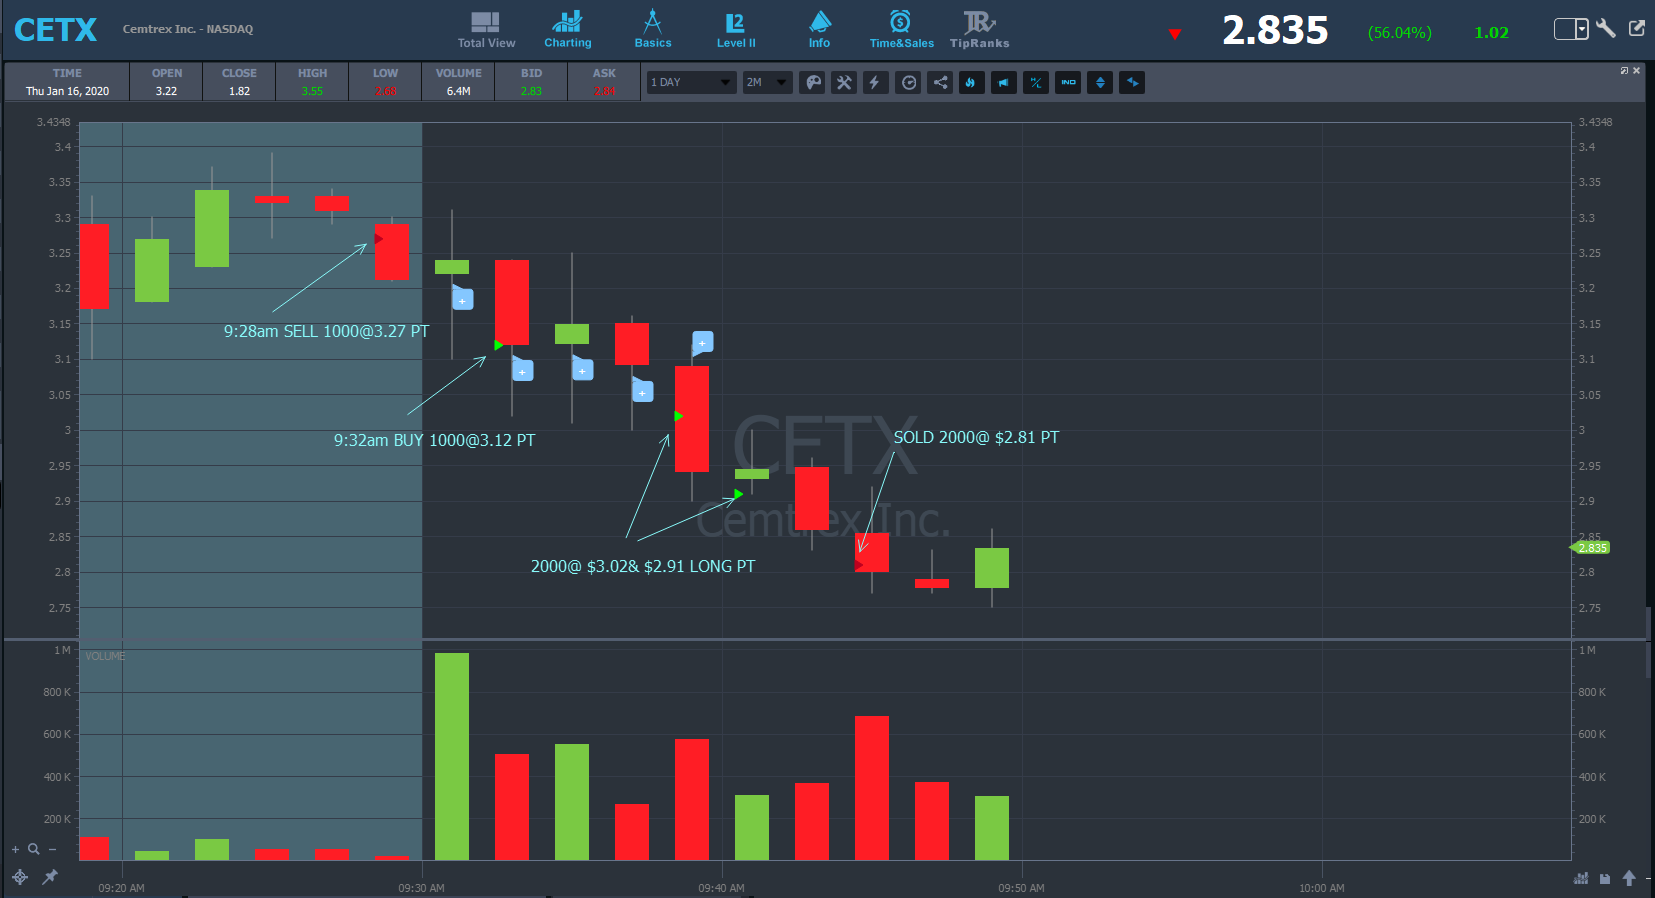Toggle the H/L high-low markers button

[x=1036, y=82]
